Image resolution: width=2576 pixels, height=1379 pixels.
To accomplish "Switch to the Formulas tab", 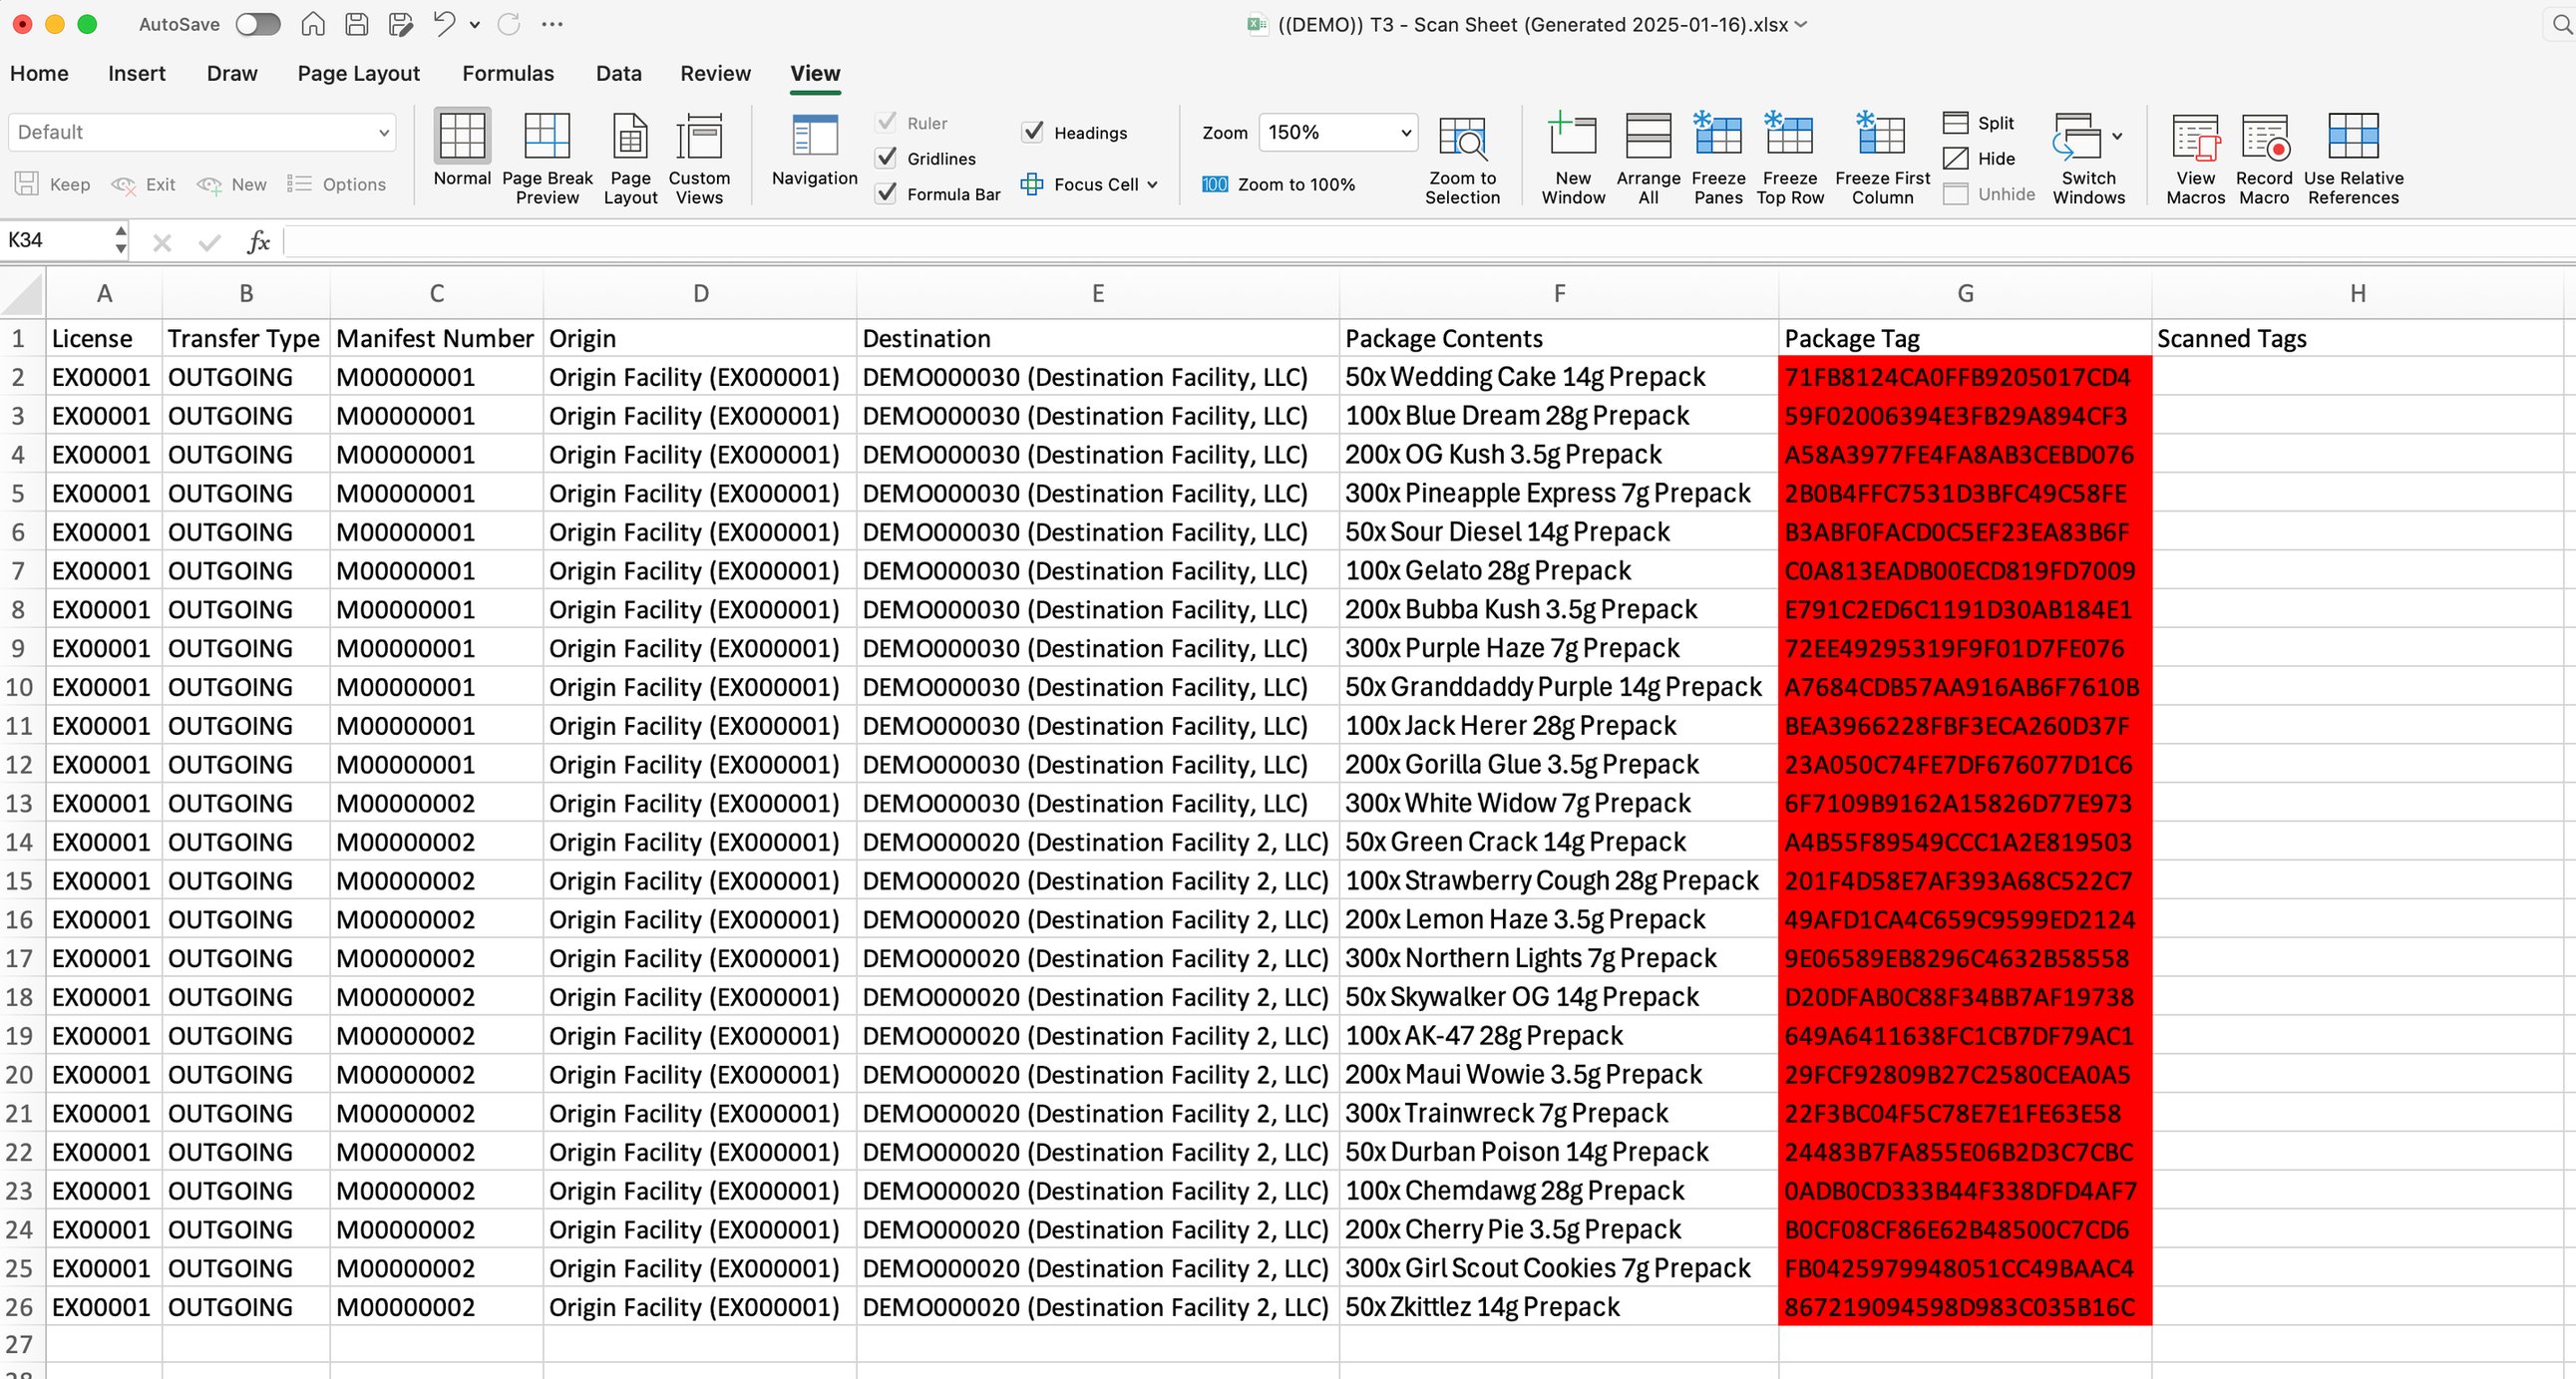I will (507, 73).
